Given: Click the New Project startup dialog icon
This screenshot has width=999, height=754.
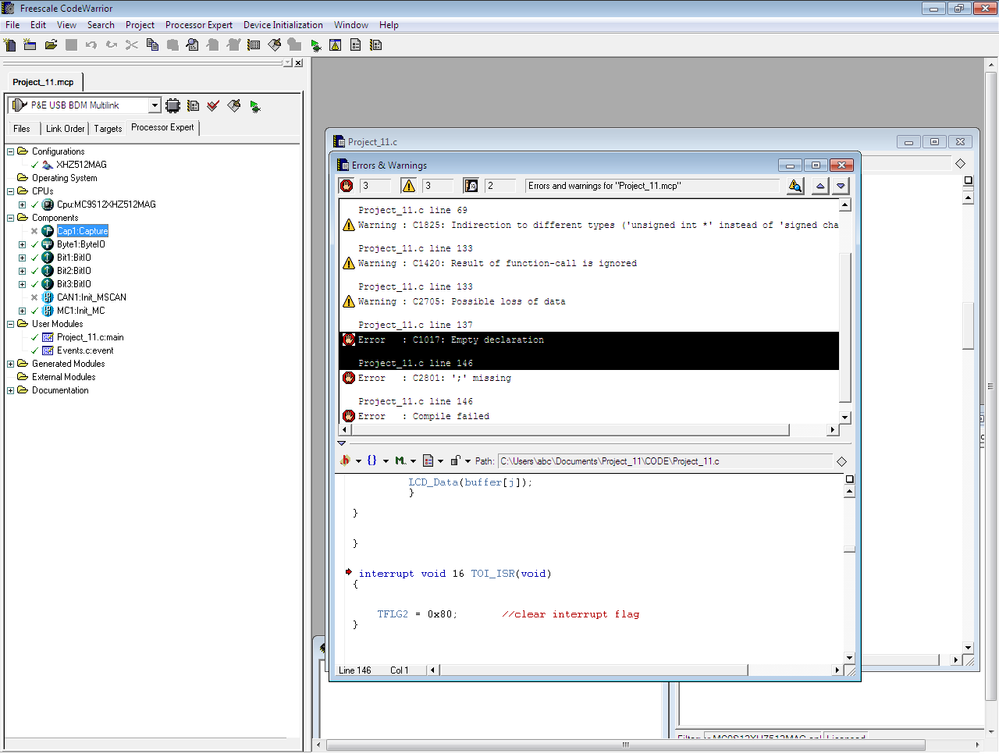Looking at the screenshot, I should coord(30,45).
